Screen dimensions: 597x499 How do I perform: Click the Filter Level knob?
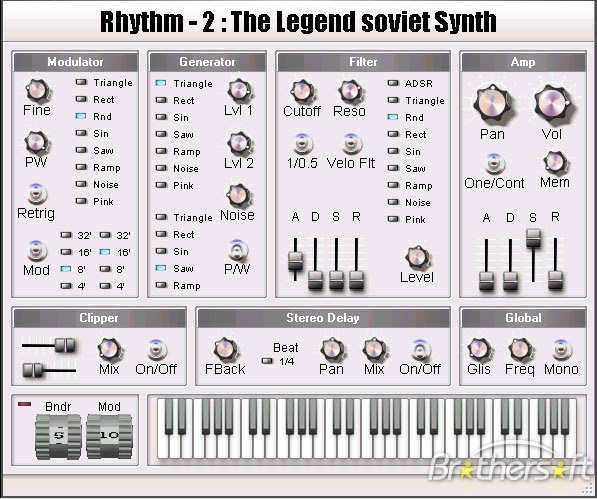417,258
